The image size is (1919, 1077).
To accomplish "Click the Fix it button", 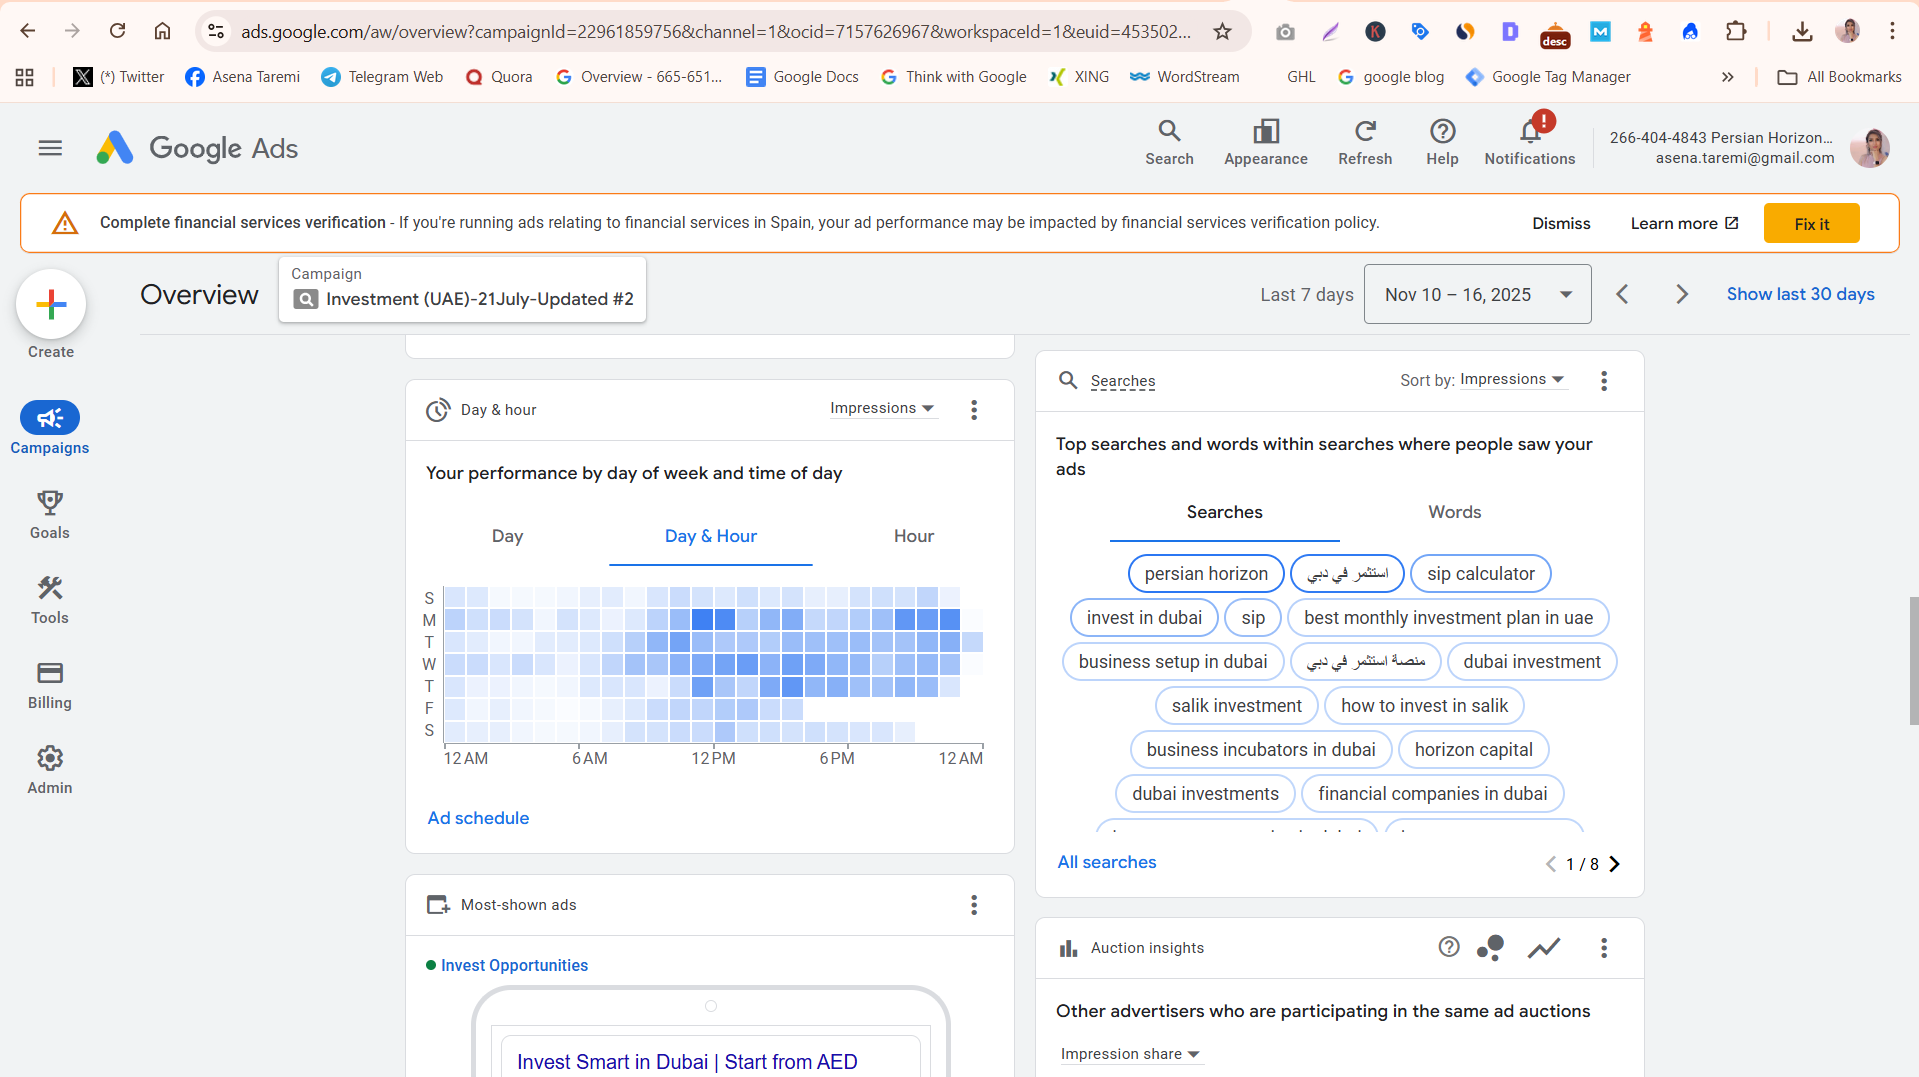I will (1811, 224).
